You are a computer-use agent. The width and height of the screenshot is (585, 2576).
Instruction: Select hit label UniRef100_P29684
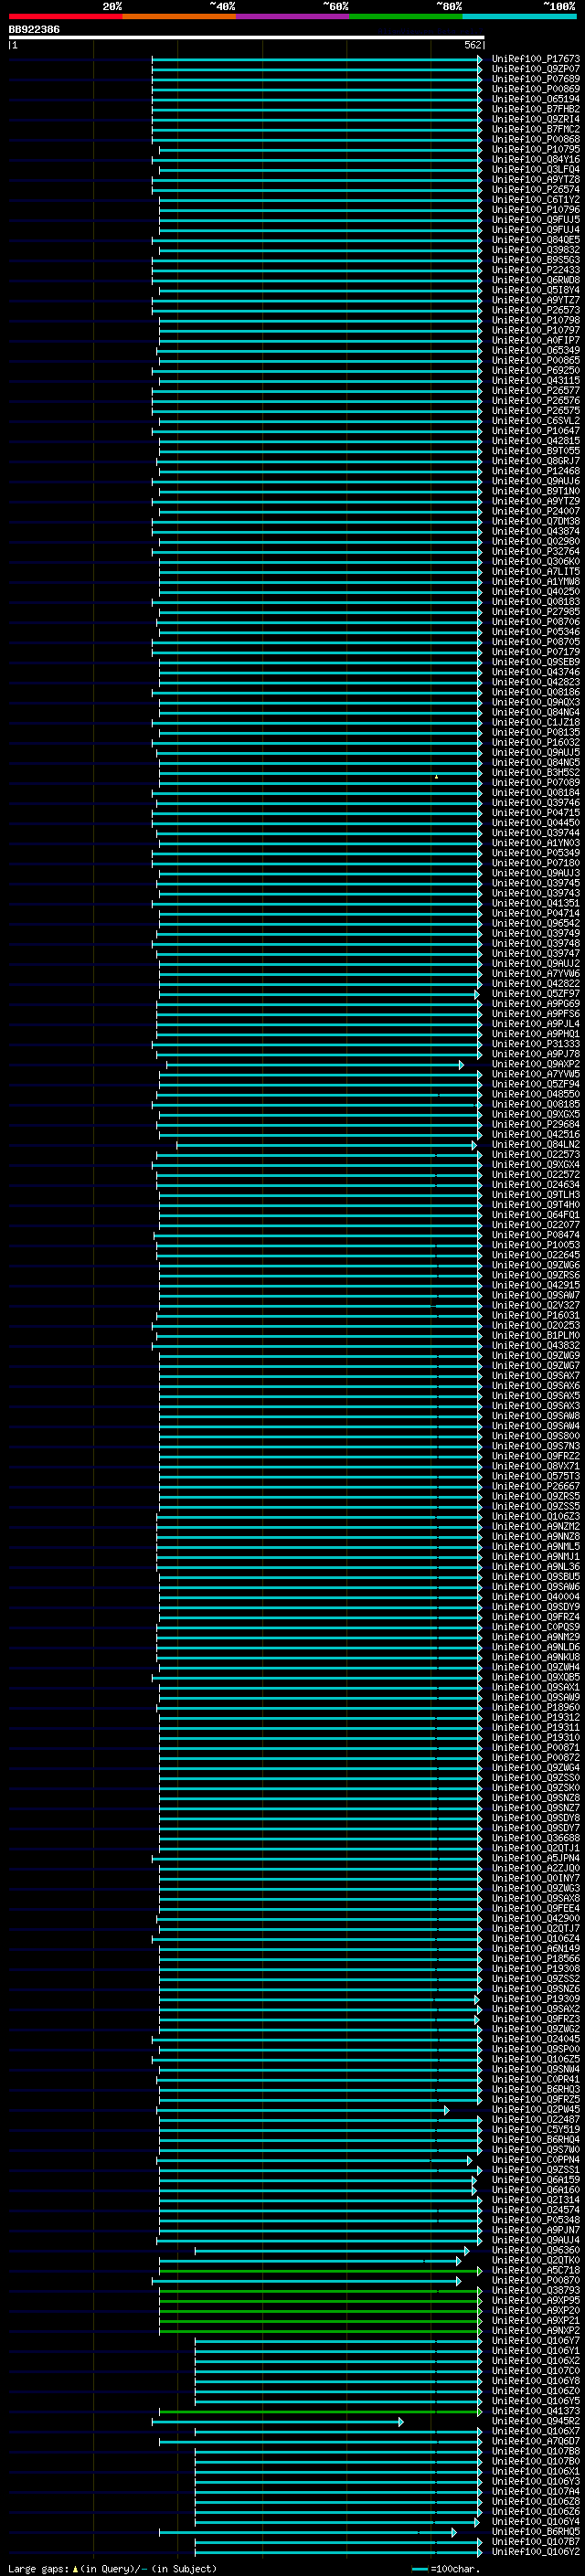[535, 1125]
